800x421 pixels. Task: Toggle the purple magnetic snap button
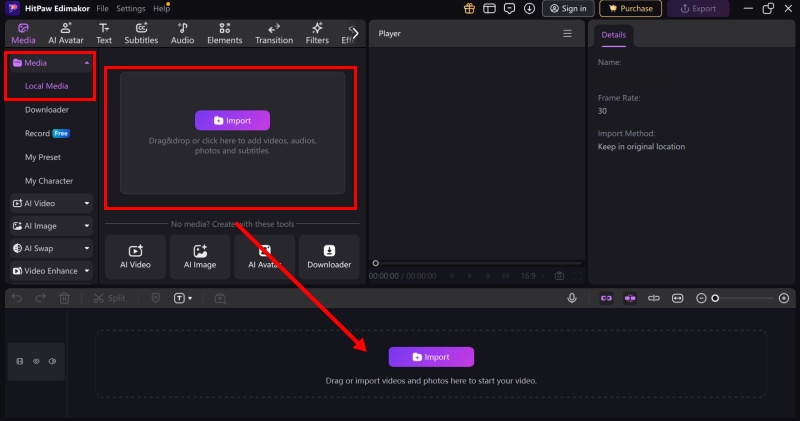point(630,298)
